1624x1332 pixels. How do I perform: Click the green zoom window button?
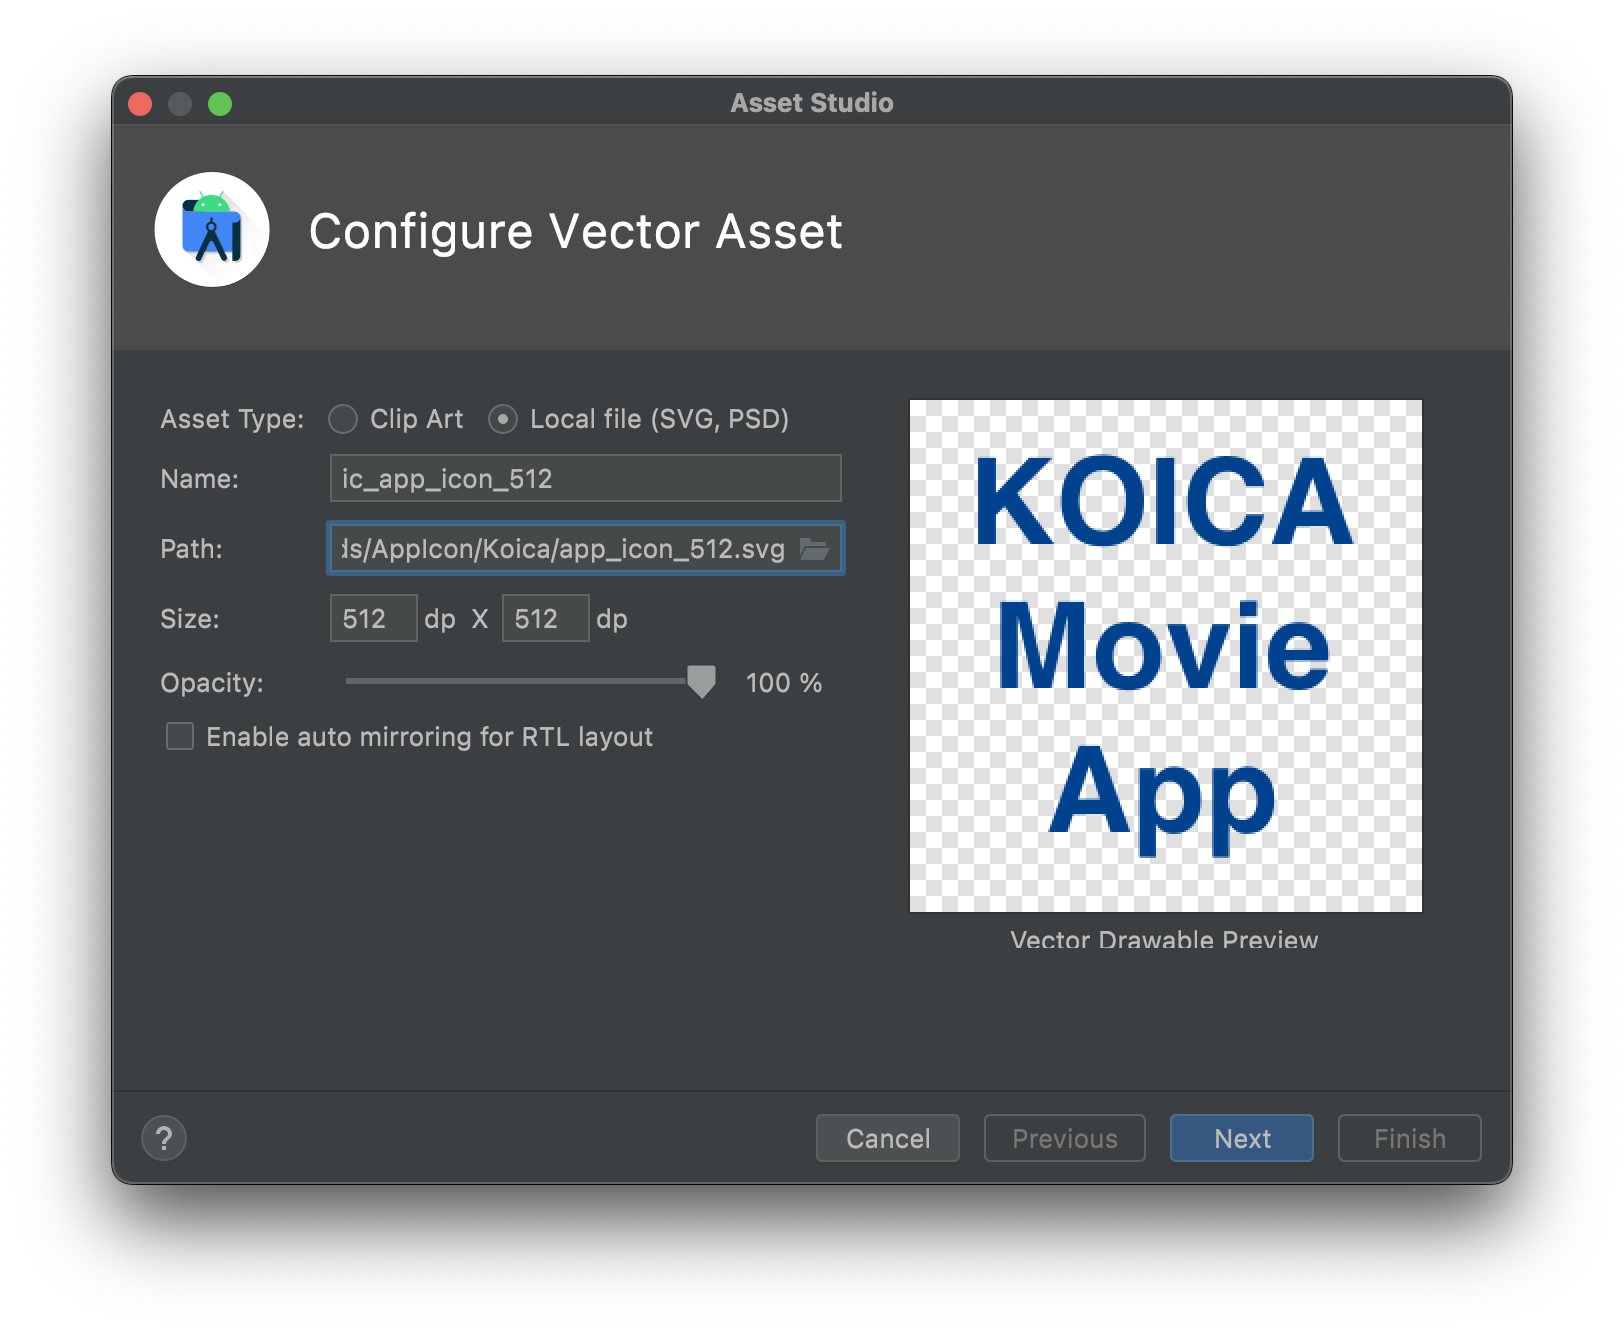(x=220, y=104)
